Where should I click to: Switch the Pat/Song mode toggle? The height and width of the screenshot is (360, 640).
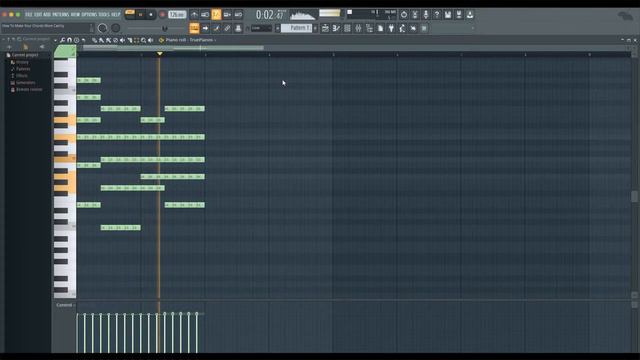tap(130, 14)
